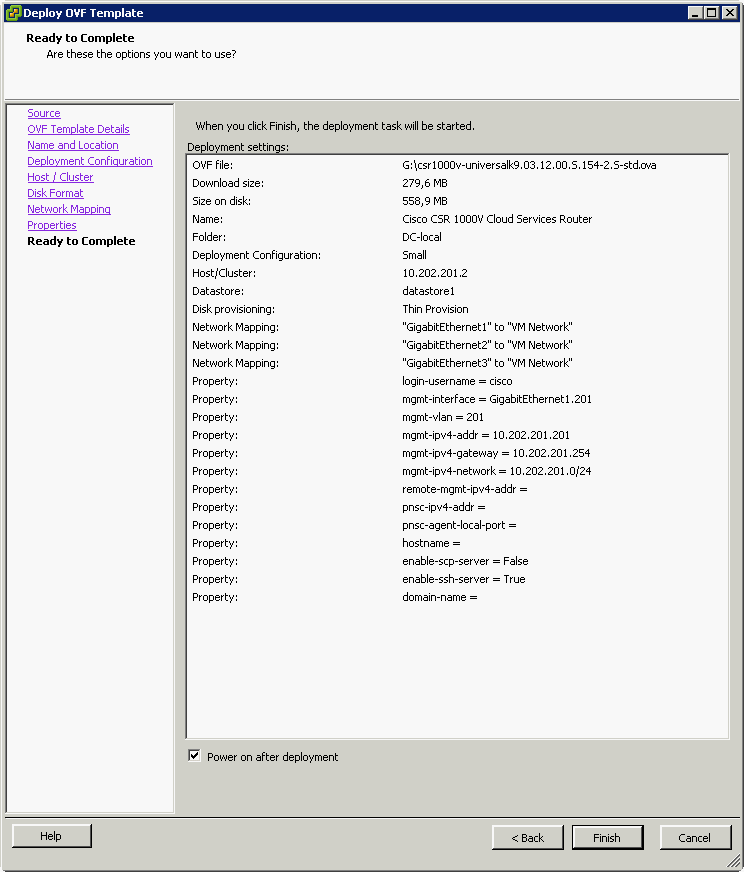Close the Deploy OVF Template dialog
The height and width of the screenshot is (872, 744).
(x=730, y=12)
